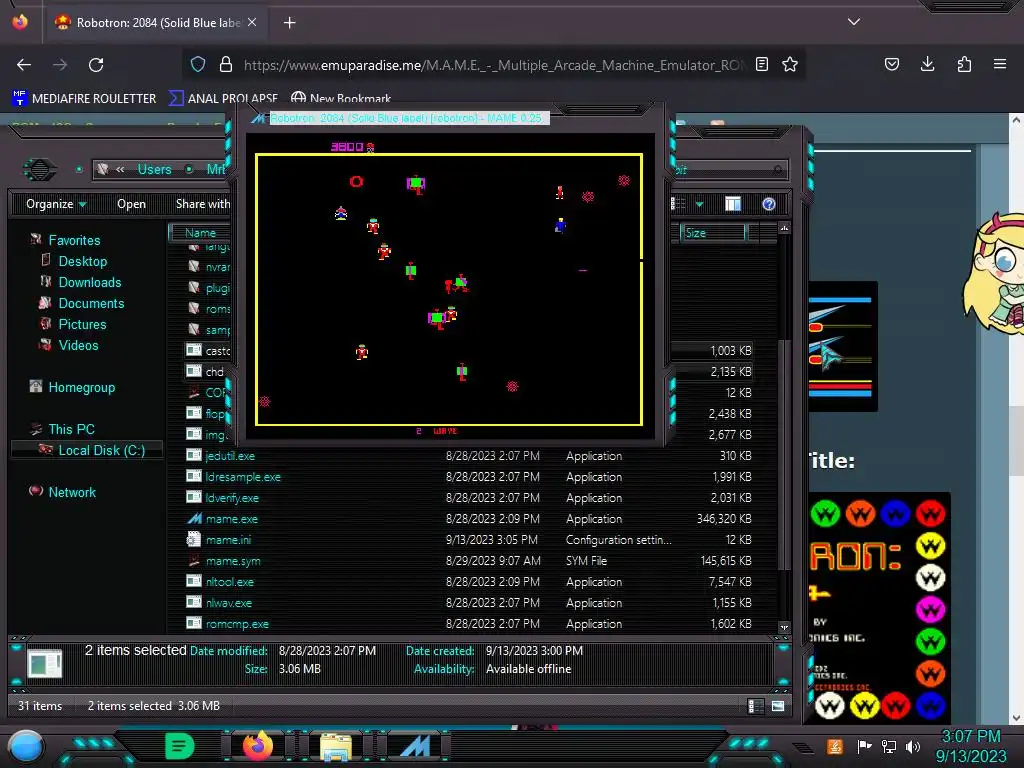Viewport: 1024px width, 768px height.
Task: Open Firefox extensions puzzle icon
Action: (964, 64)
